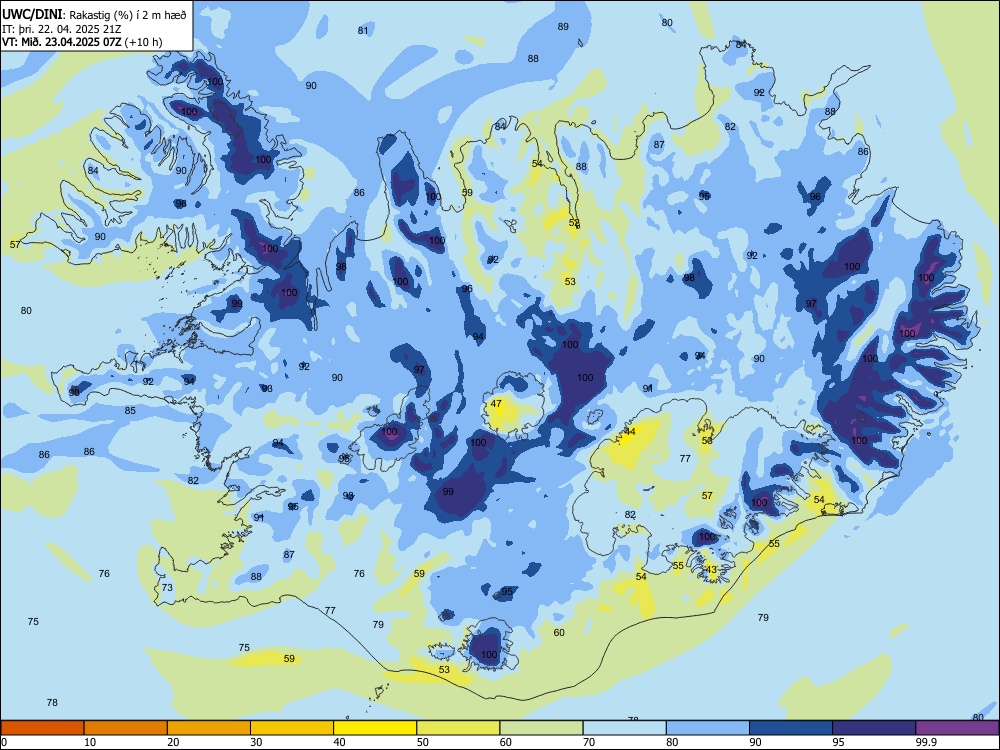Click the '70' legend tick label
This screenshot has width=1000, height=750.
(x=589, y=742)
